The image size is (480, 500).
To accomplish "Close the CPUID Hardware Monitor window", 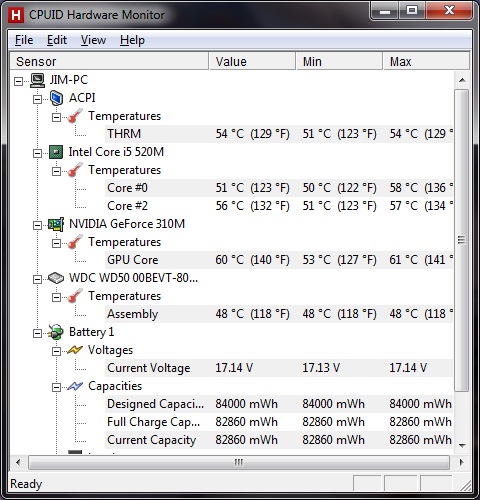I will (449, 11).
